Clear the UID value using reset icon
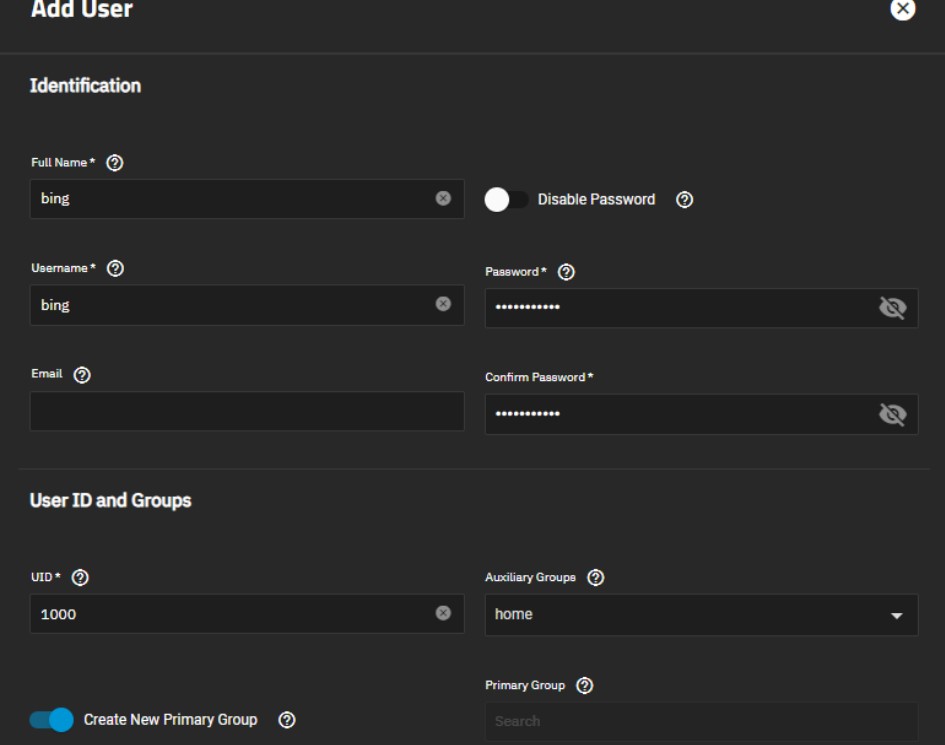The height and width of the screenshot is (745, 945). coord(443,613)
